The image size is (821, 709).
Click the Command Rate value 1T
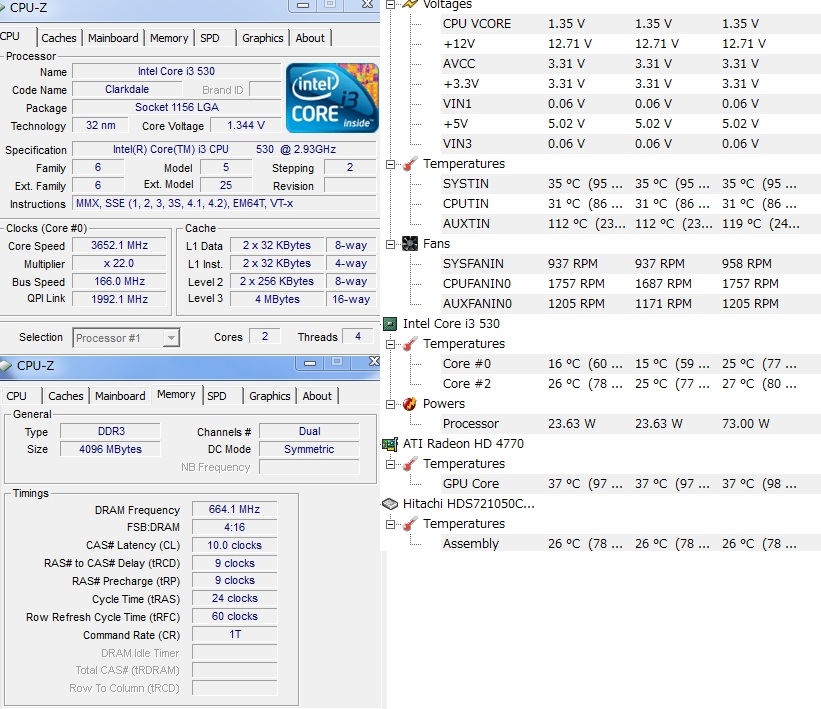234,634
